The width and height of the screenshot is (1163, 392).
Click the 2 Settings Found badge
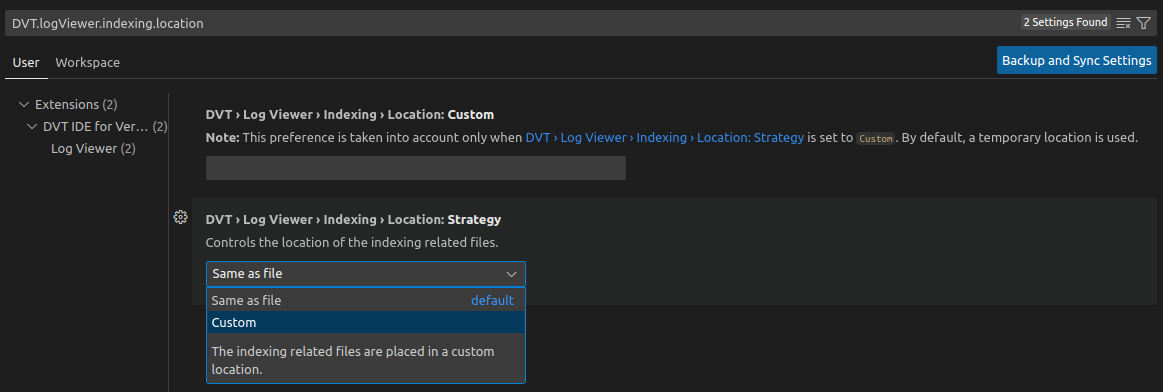(1066, 23)
